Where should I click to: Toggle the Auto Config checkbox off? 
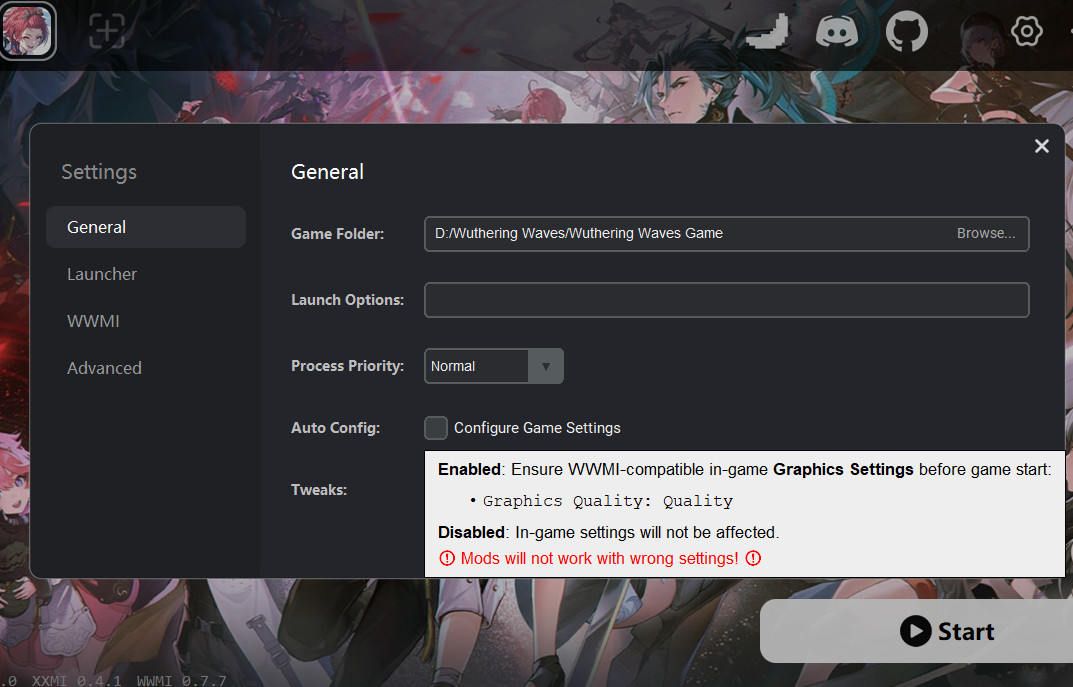click(x=436, y=427)
